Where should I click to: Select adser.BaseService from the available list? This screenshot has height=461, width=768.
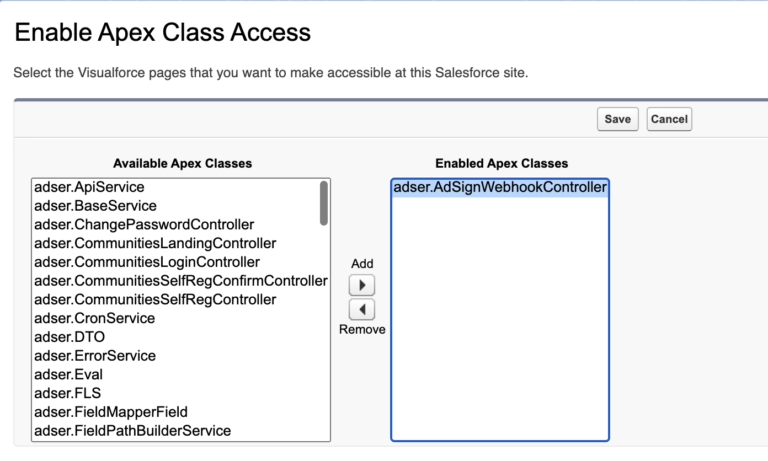[95, 206]
